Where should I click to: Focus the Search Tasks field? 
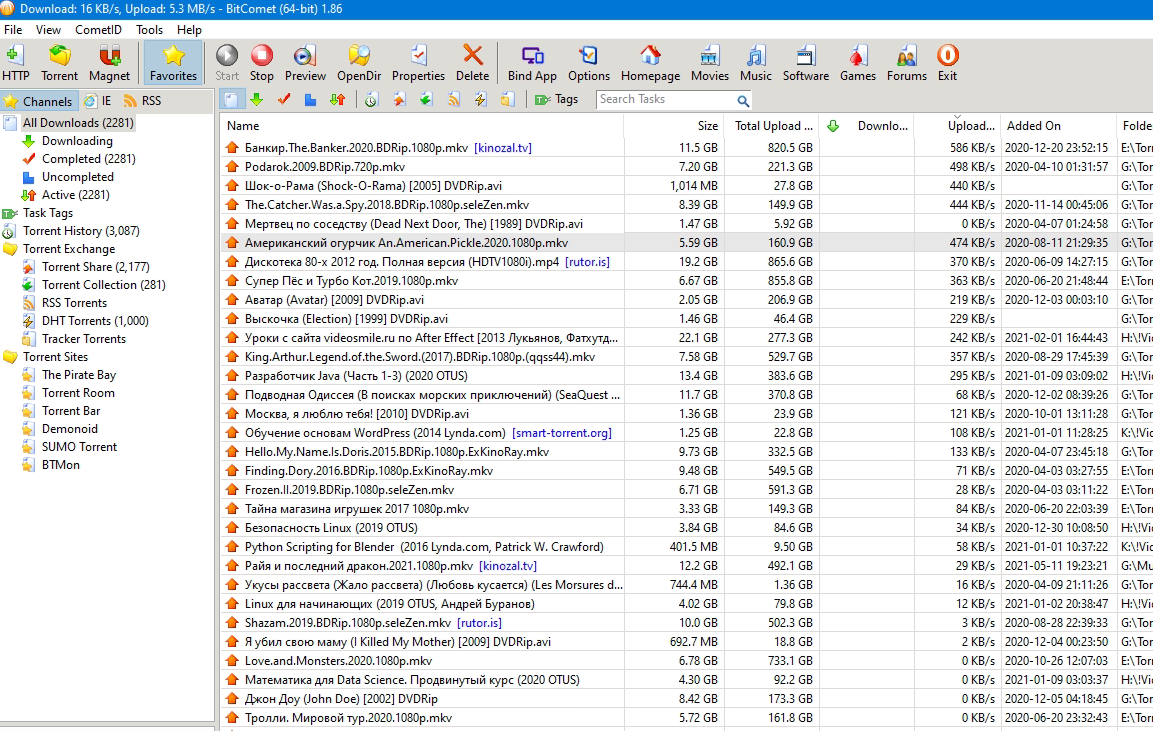coord(666,100)
